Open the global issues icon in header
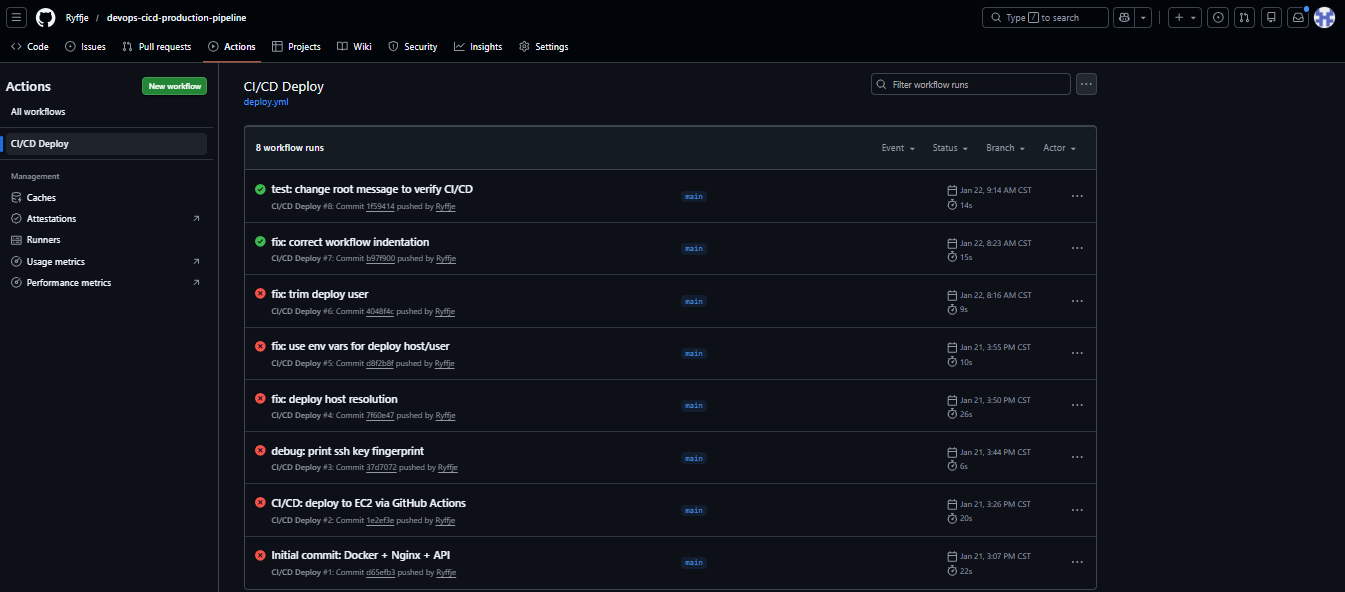Screen dimensions: 1345x592 coord(1217,18)
